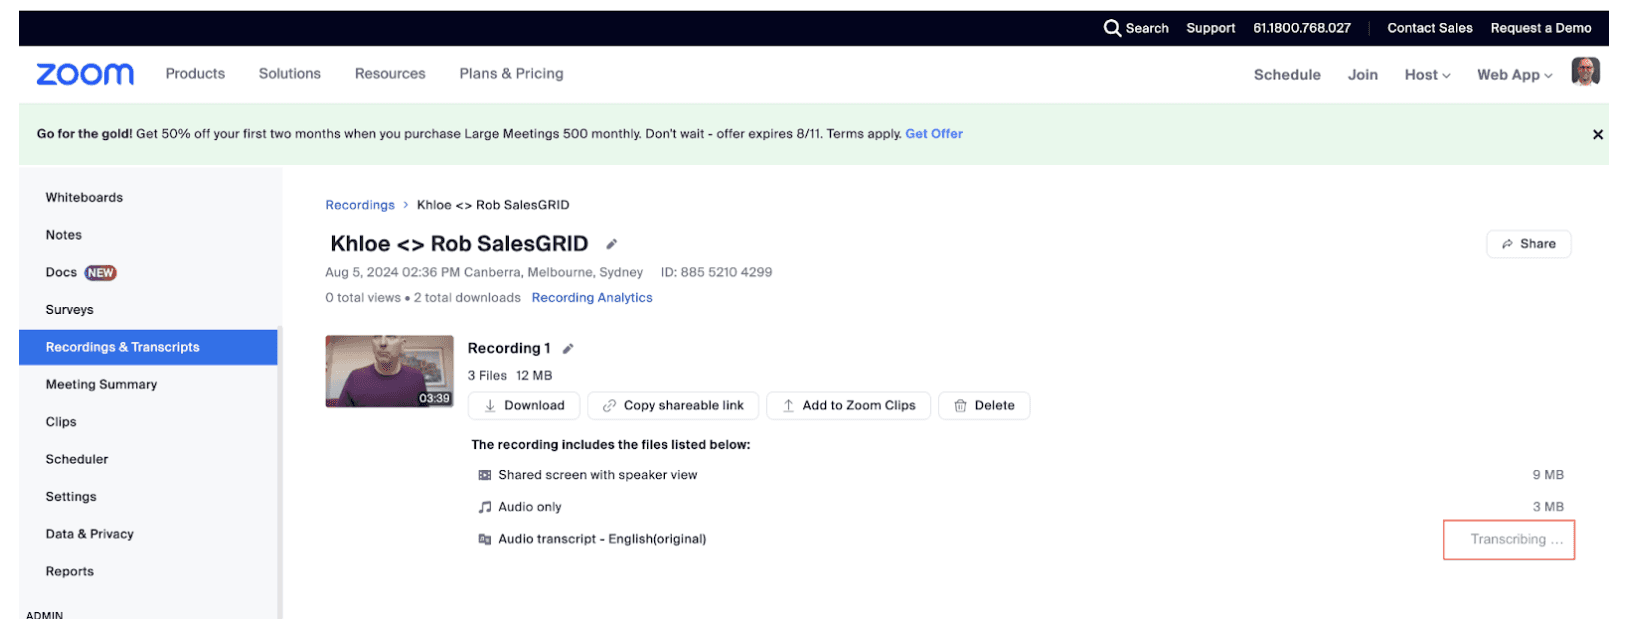
Task: Click the Recording 1 title text
Action: (509, 349)
